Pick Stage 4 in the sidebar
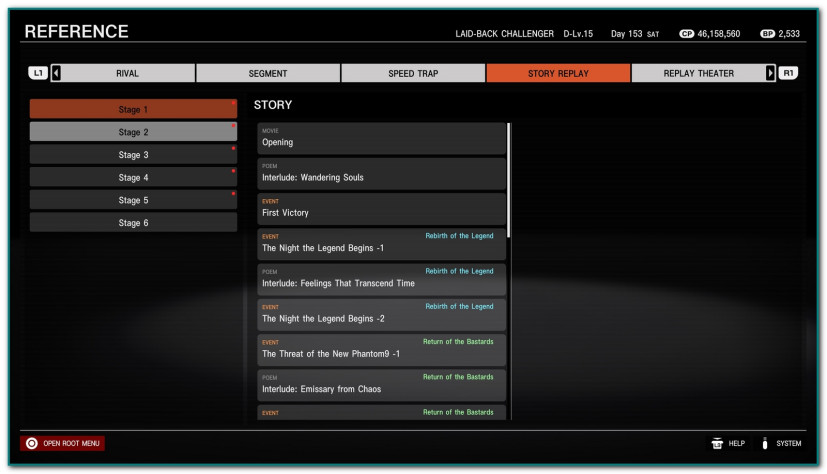The image size is (827, 474). tap(133, 177)
